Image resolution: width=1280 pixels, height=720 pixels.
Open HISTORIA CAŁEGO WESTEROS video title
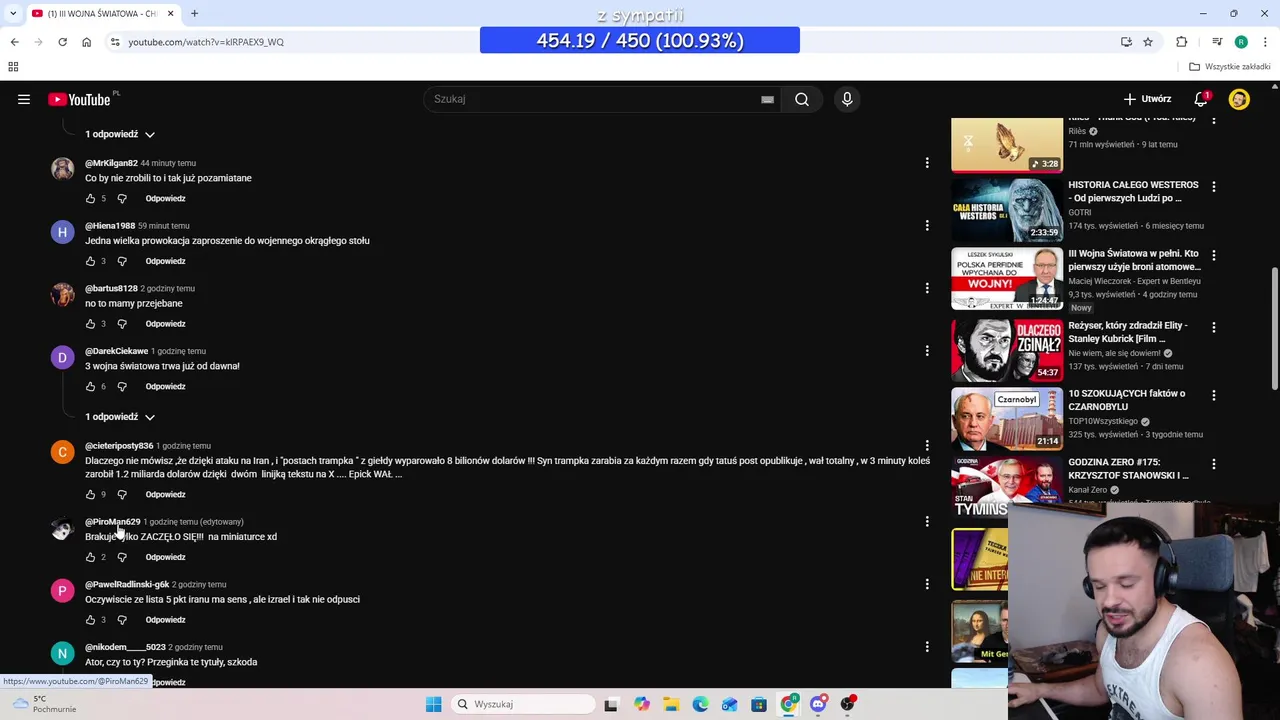point(1133,191)
